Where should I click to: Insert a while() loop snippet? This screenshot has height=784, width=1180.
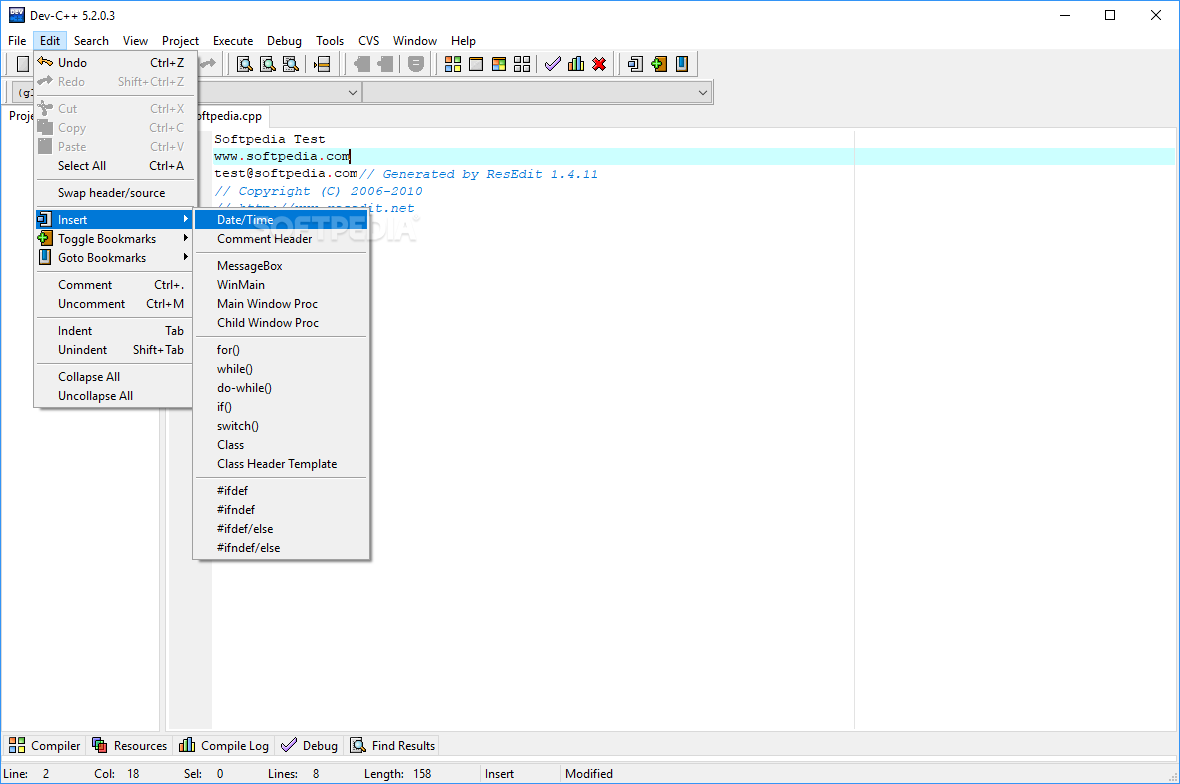coord(281,369)
